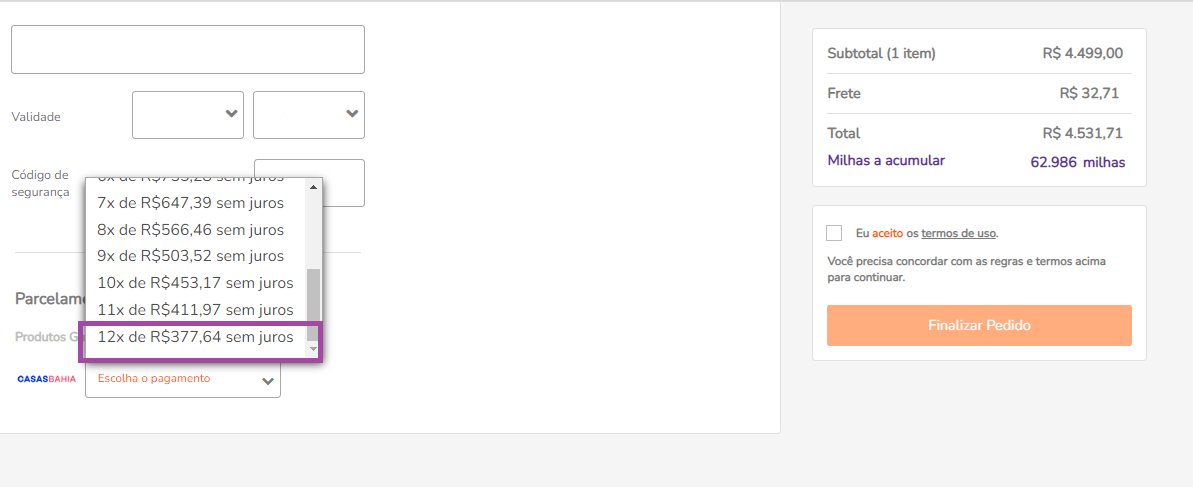Check the terms of use acceptance box

pos(834,233)
